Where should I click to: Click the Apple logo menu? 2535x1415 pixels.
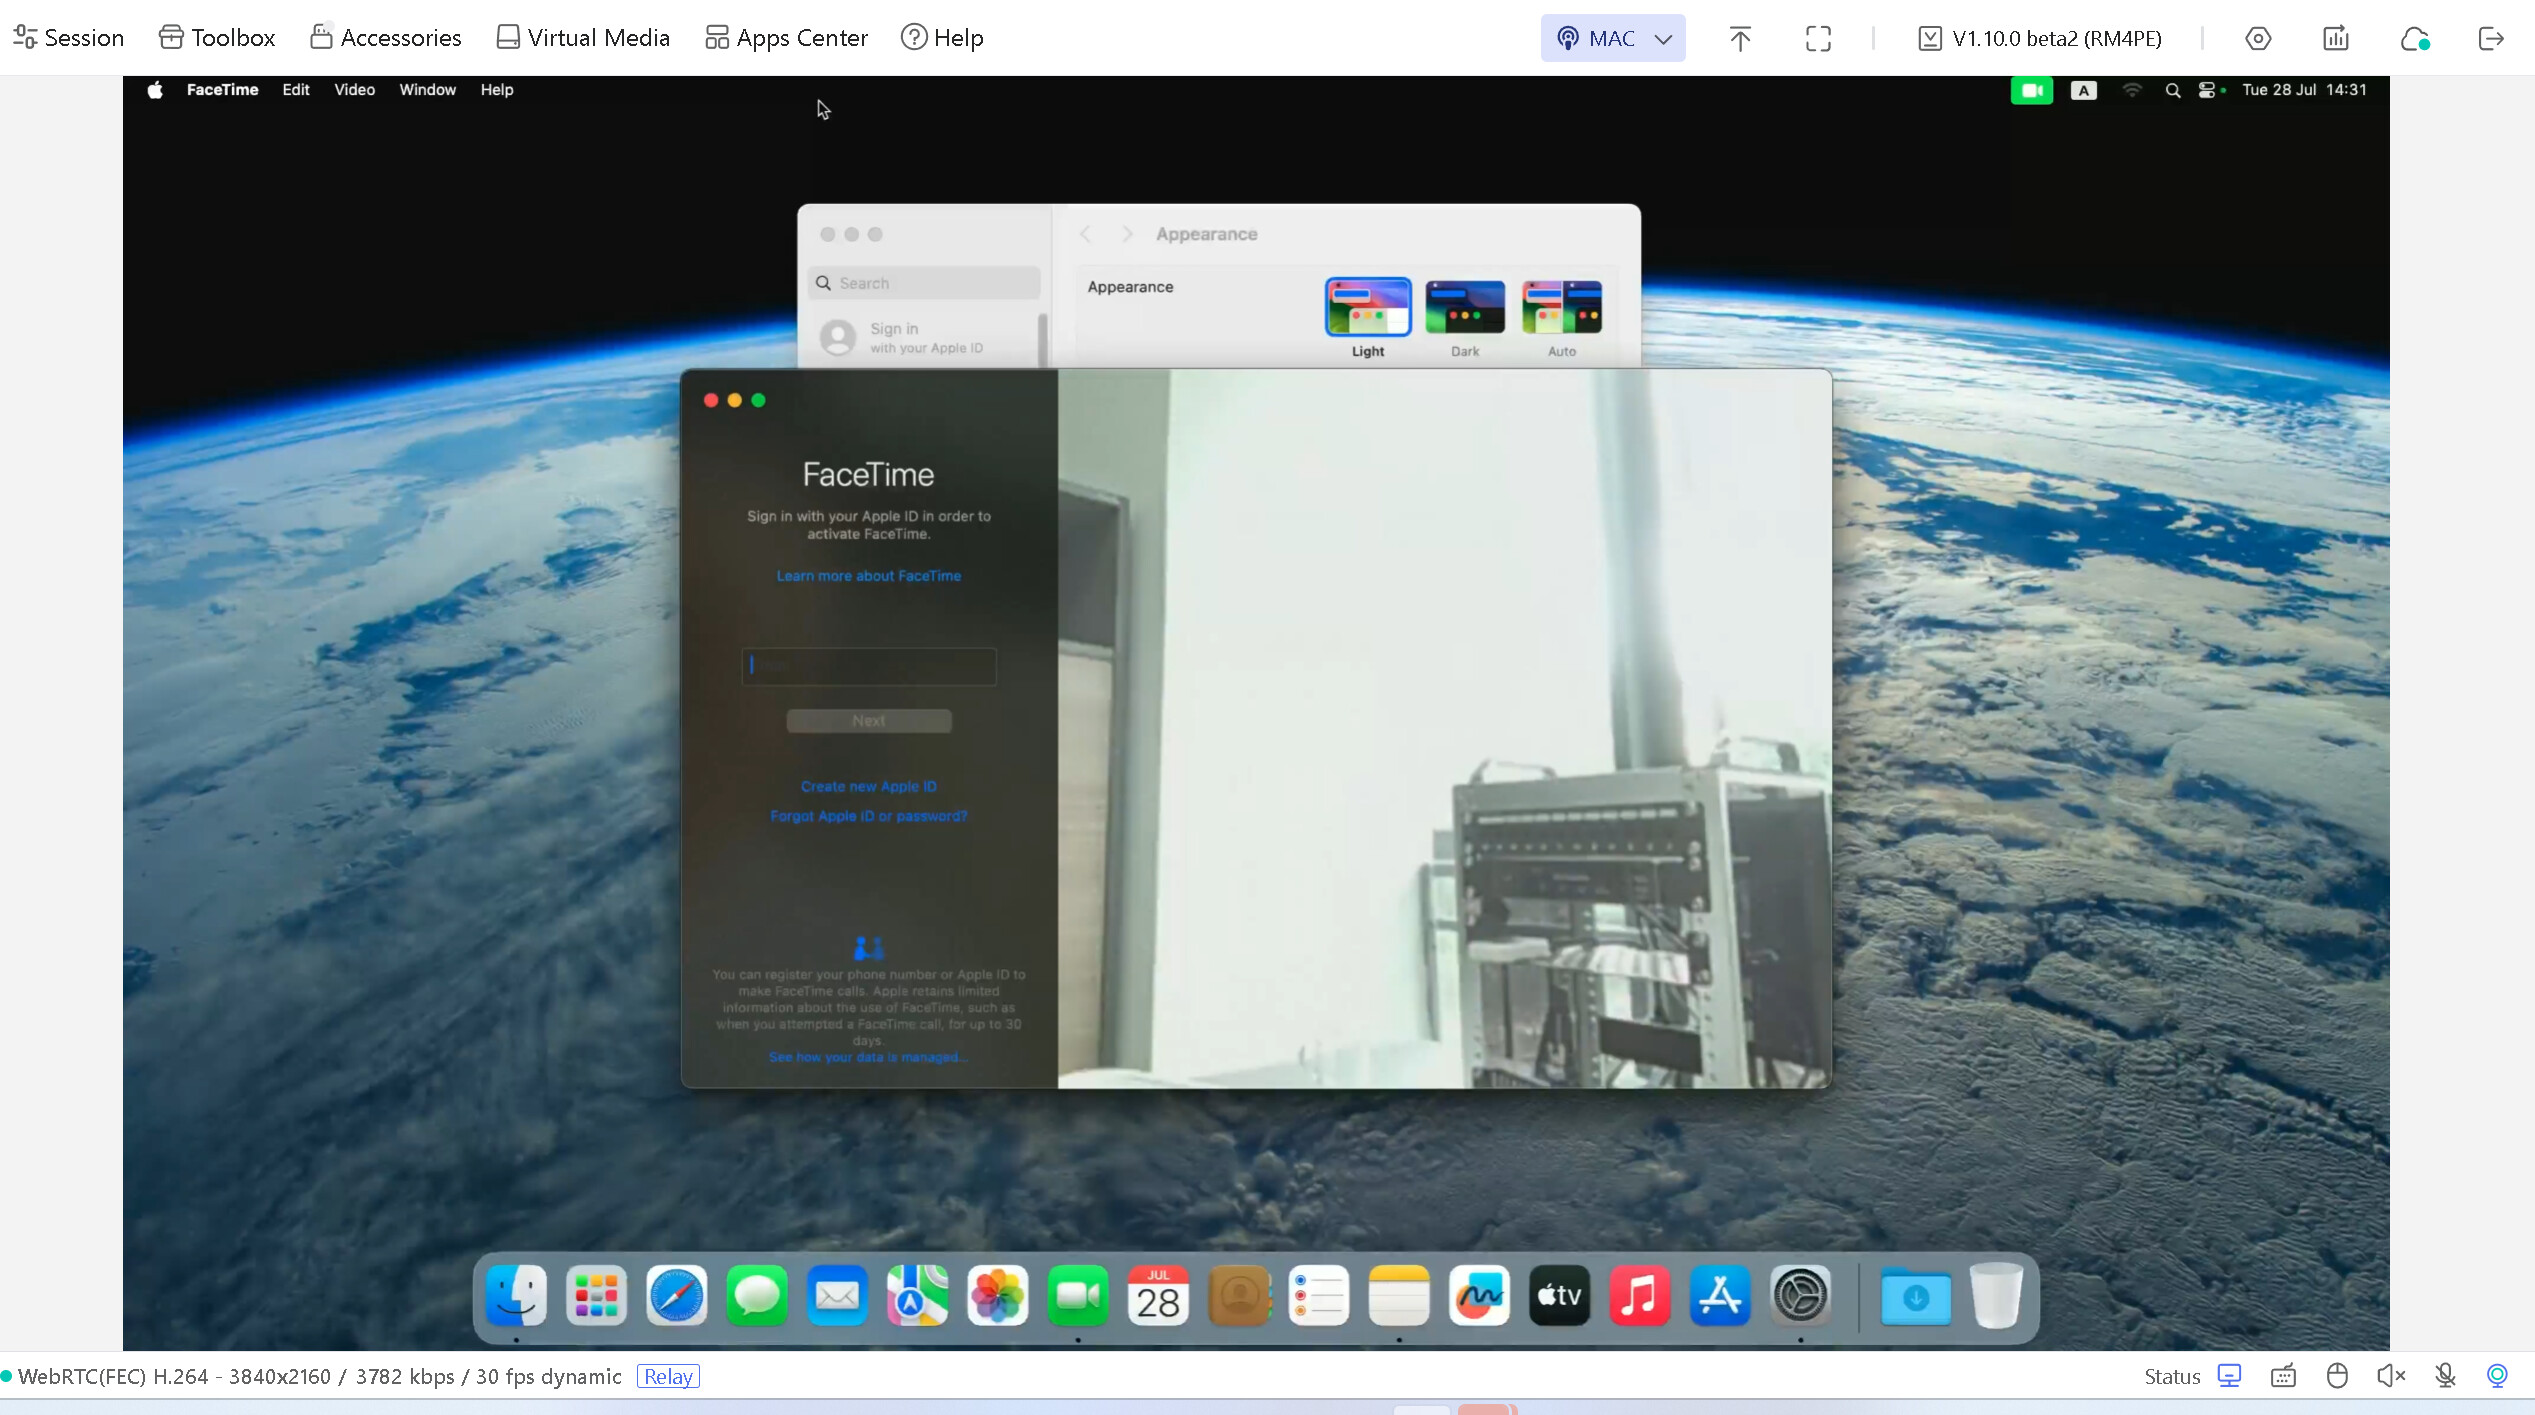(x=155, y=90)
